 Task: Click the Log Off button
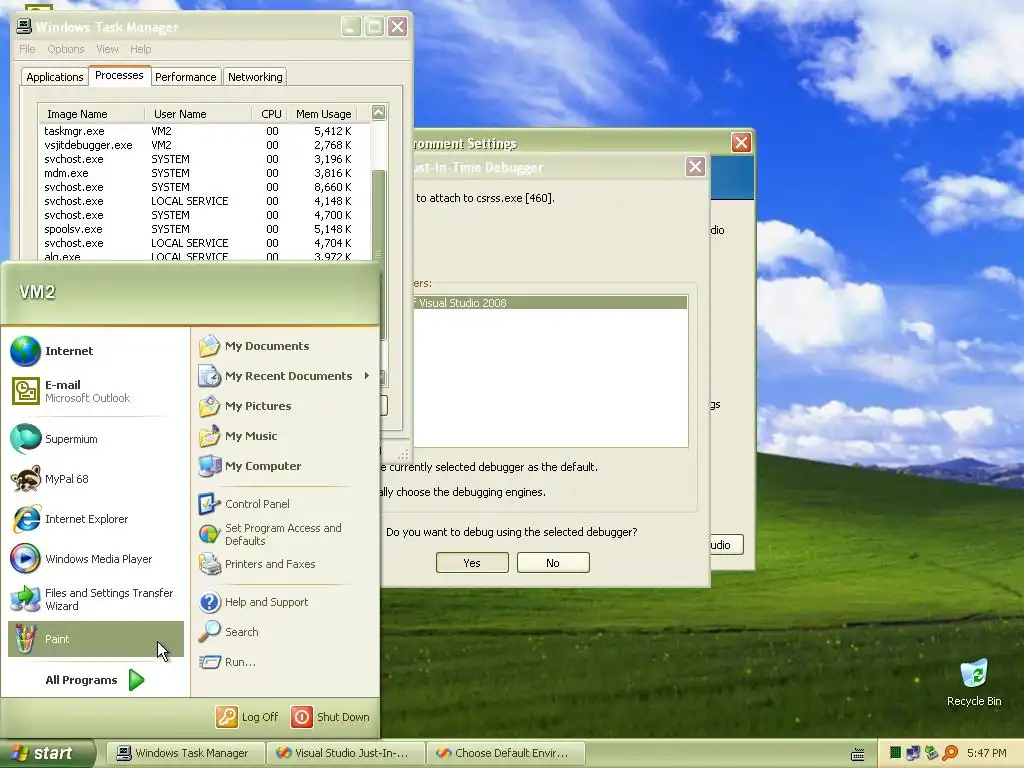(x=248, y=717)
